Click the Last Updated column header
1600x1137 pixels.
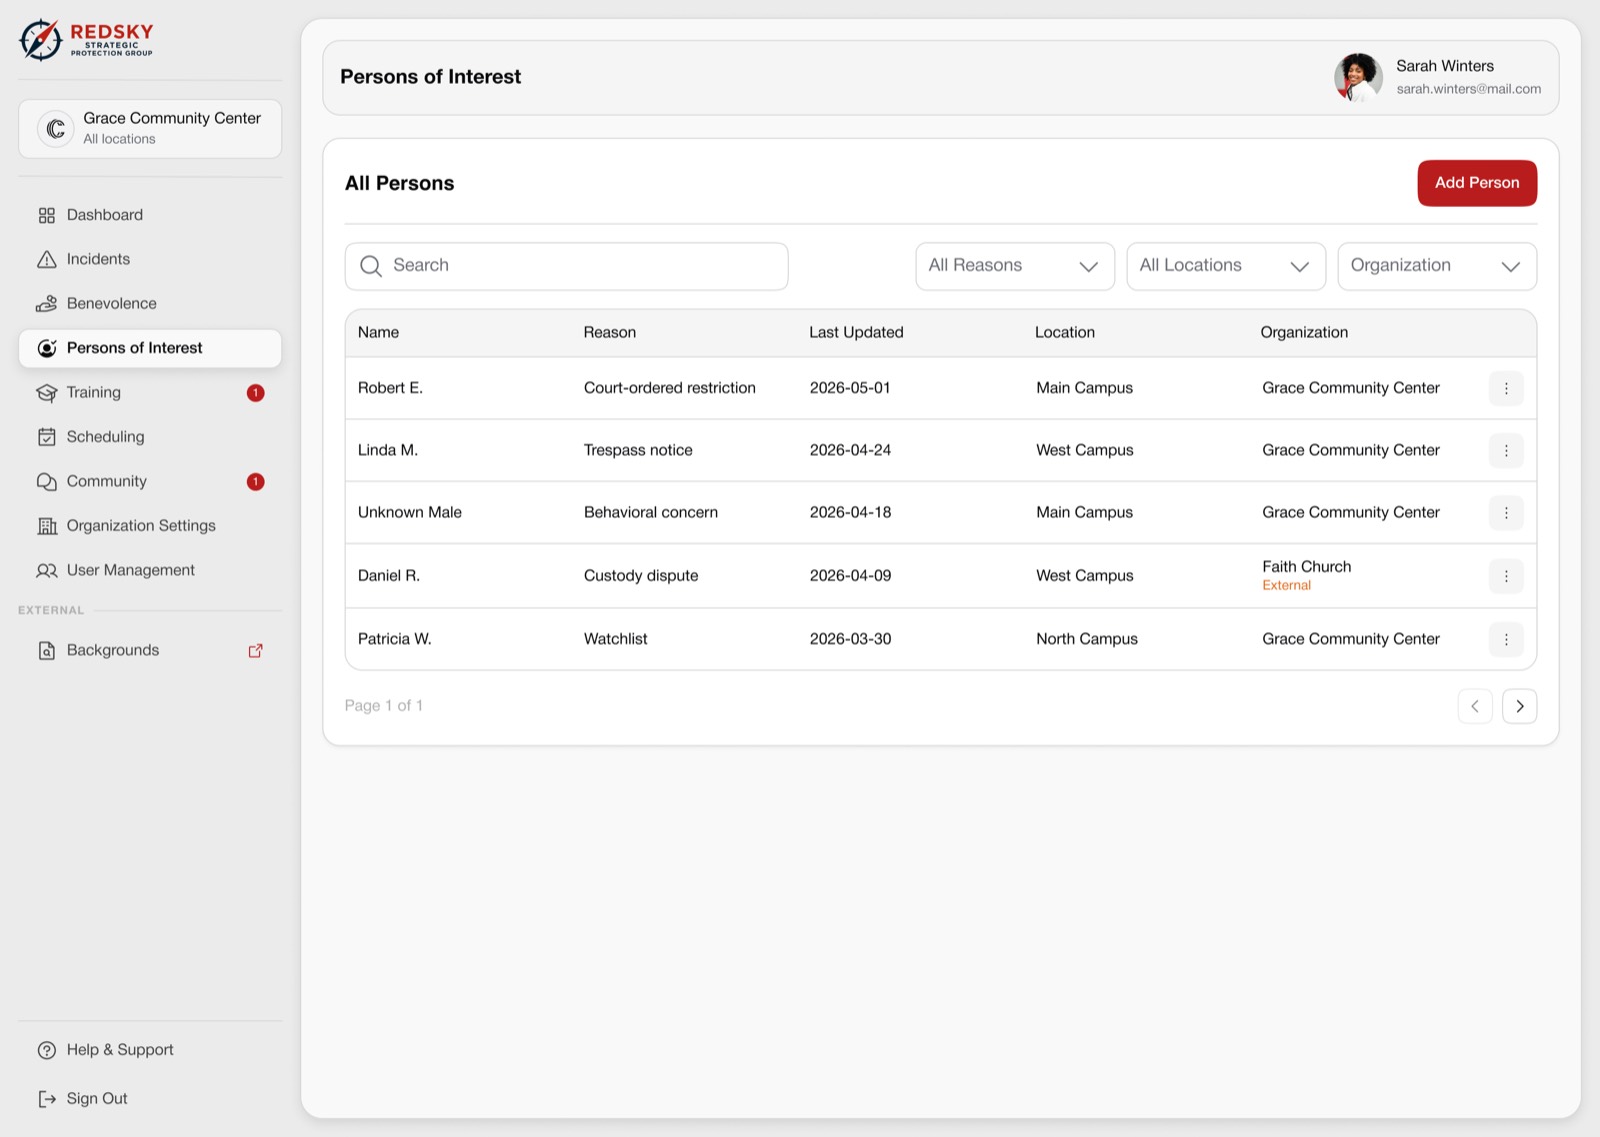coord(856,332)
